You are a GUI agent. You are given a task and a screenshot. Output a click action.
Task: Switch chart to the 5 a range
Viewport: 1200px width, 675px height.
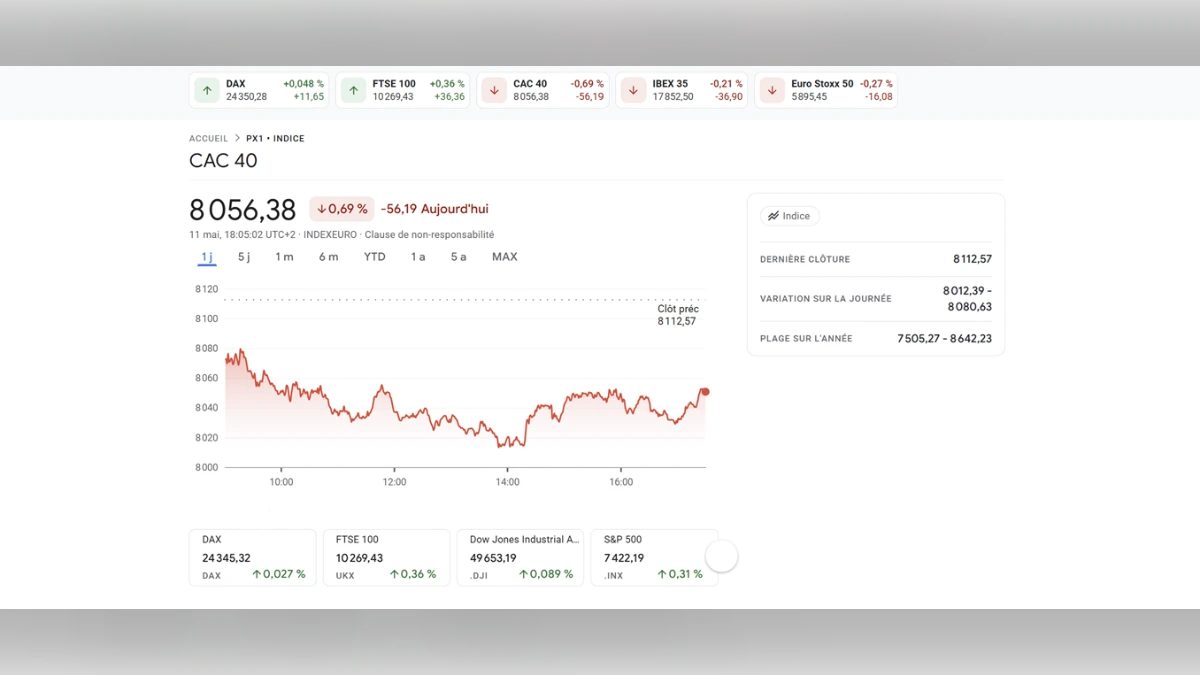tap(458, 257)
